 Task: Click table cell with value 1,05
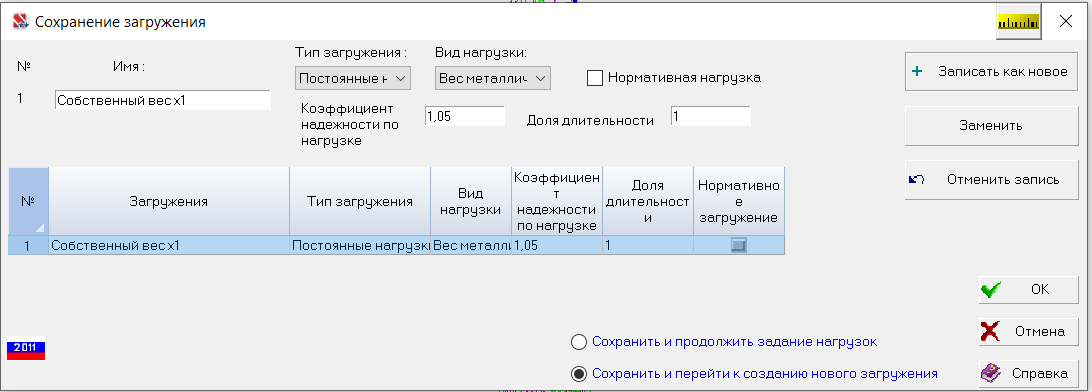[556, 245]
